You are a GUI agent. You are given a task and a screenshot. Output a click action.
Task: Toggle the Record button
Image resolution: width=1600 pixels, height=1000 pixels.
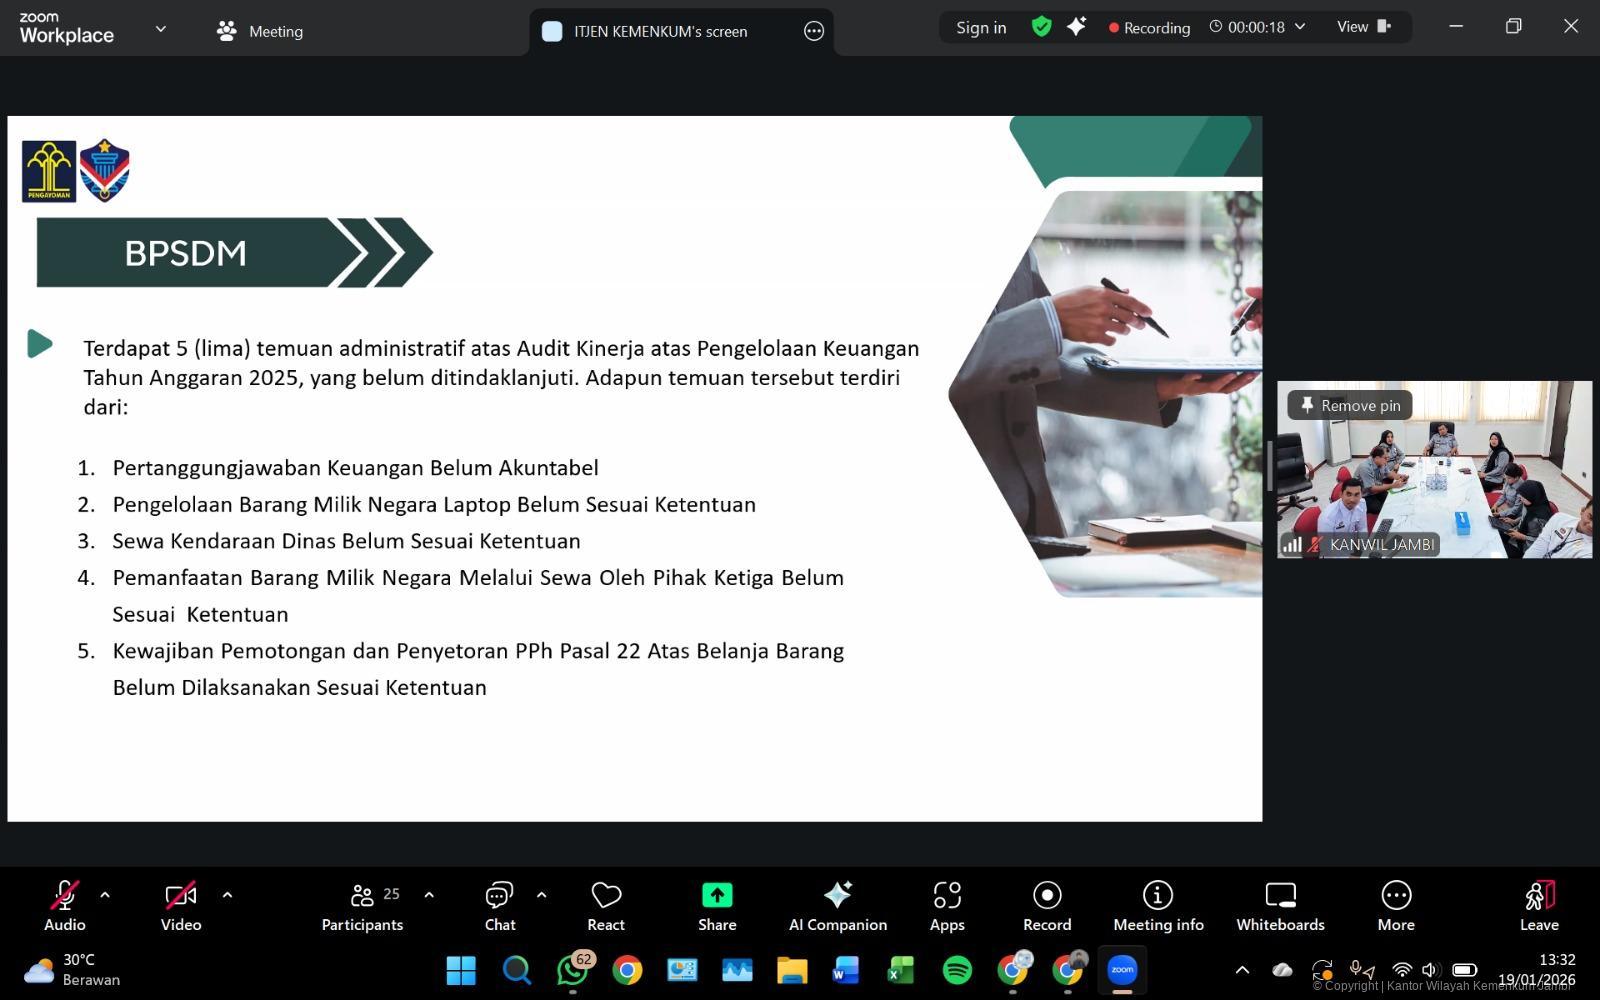(1047, 906)
